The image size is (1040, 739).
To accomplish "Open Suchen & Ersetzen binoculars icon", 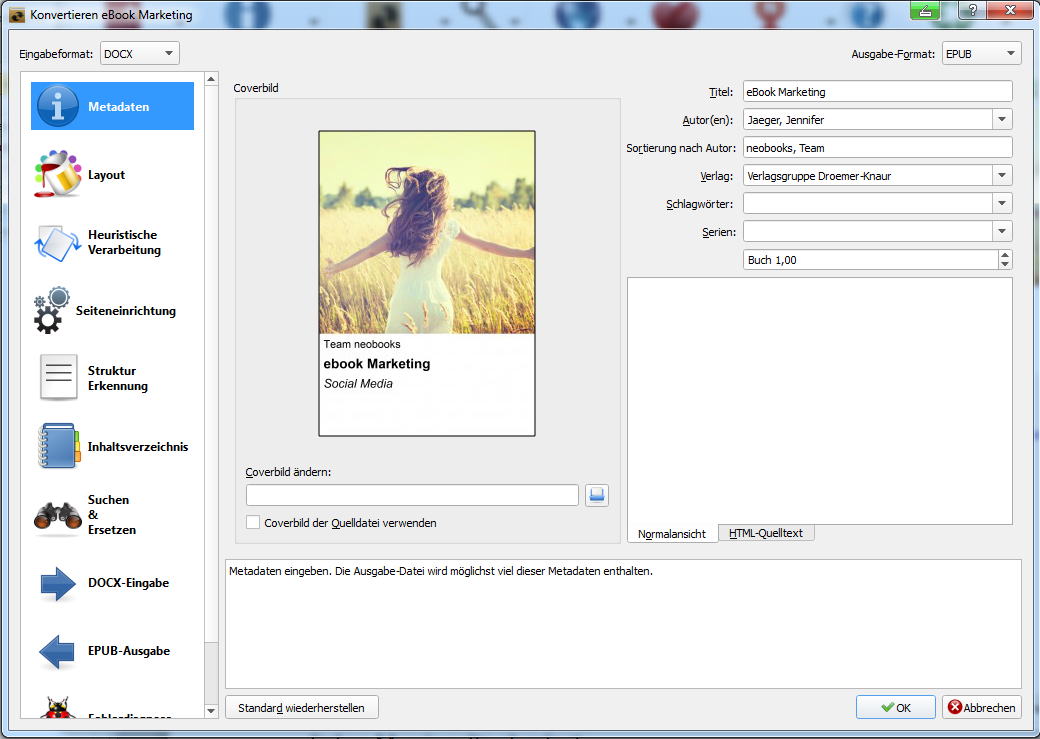I will point(57,515).
